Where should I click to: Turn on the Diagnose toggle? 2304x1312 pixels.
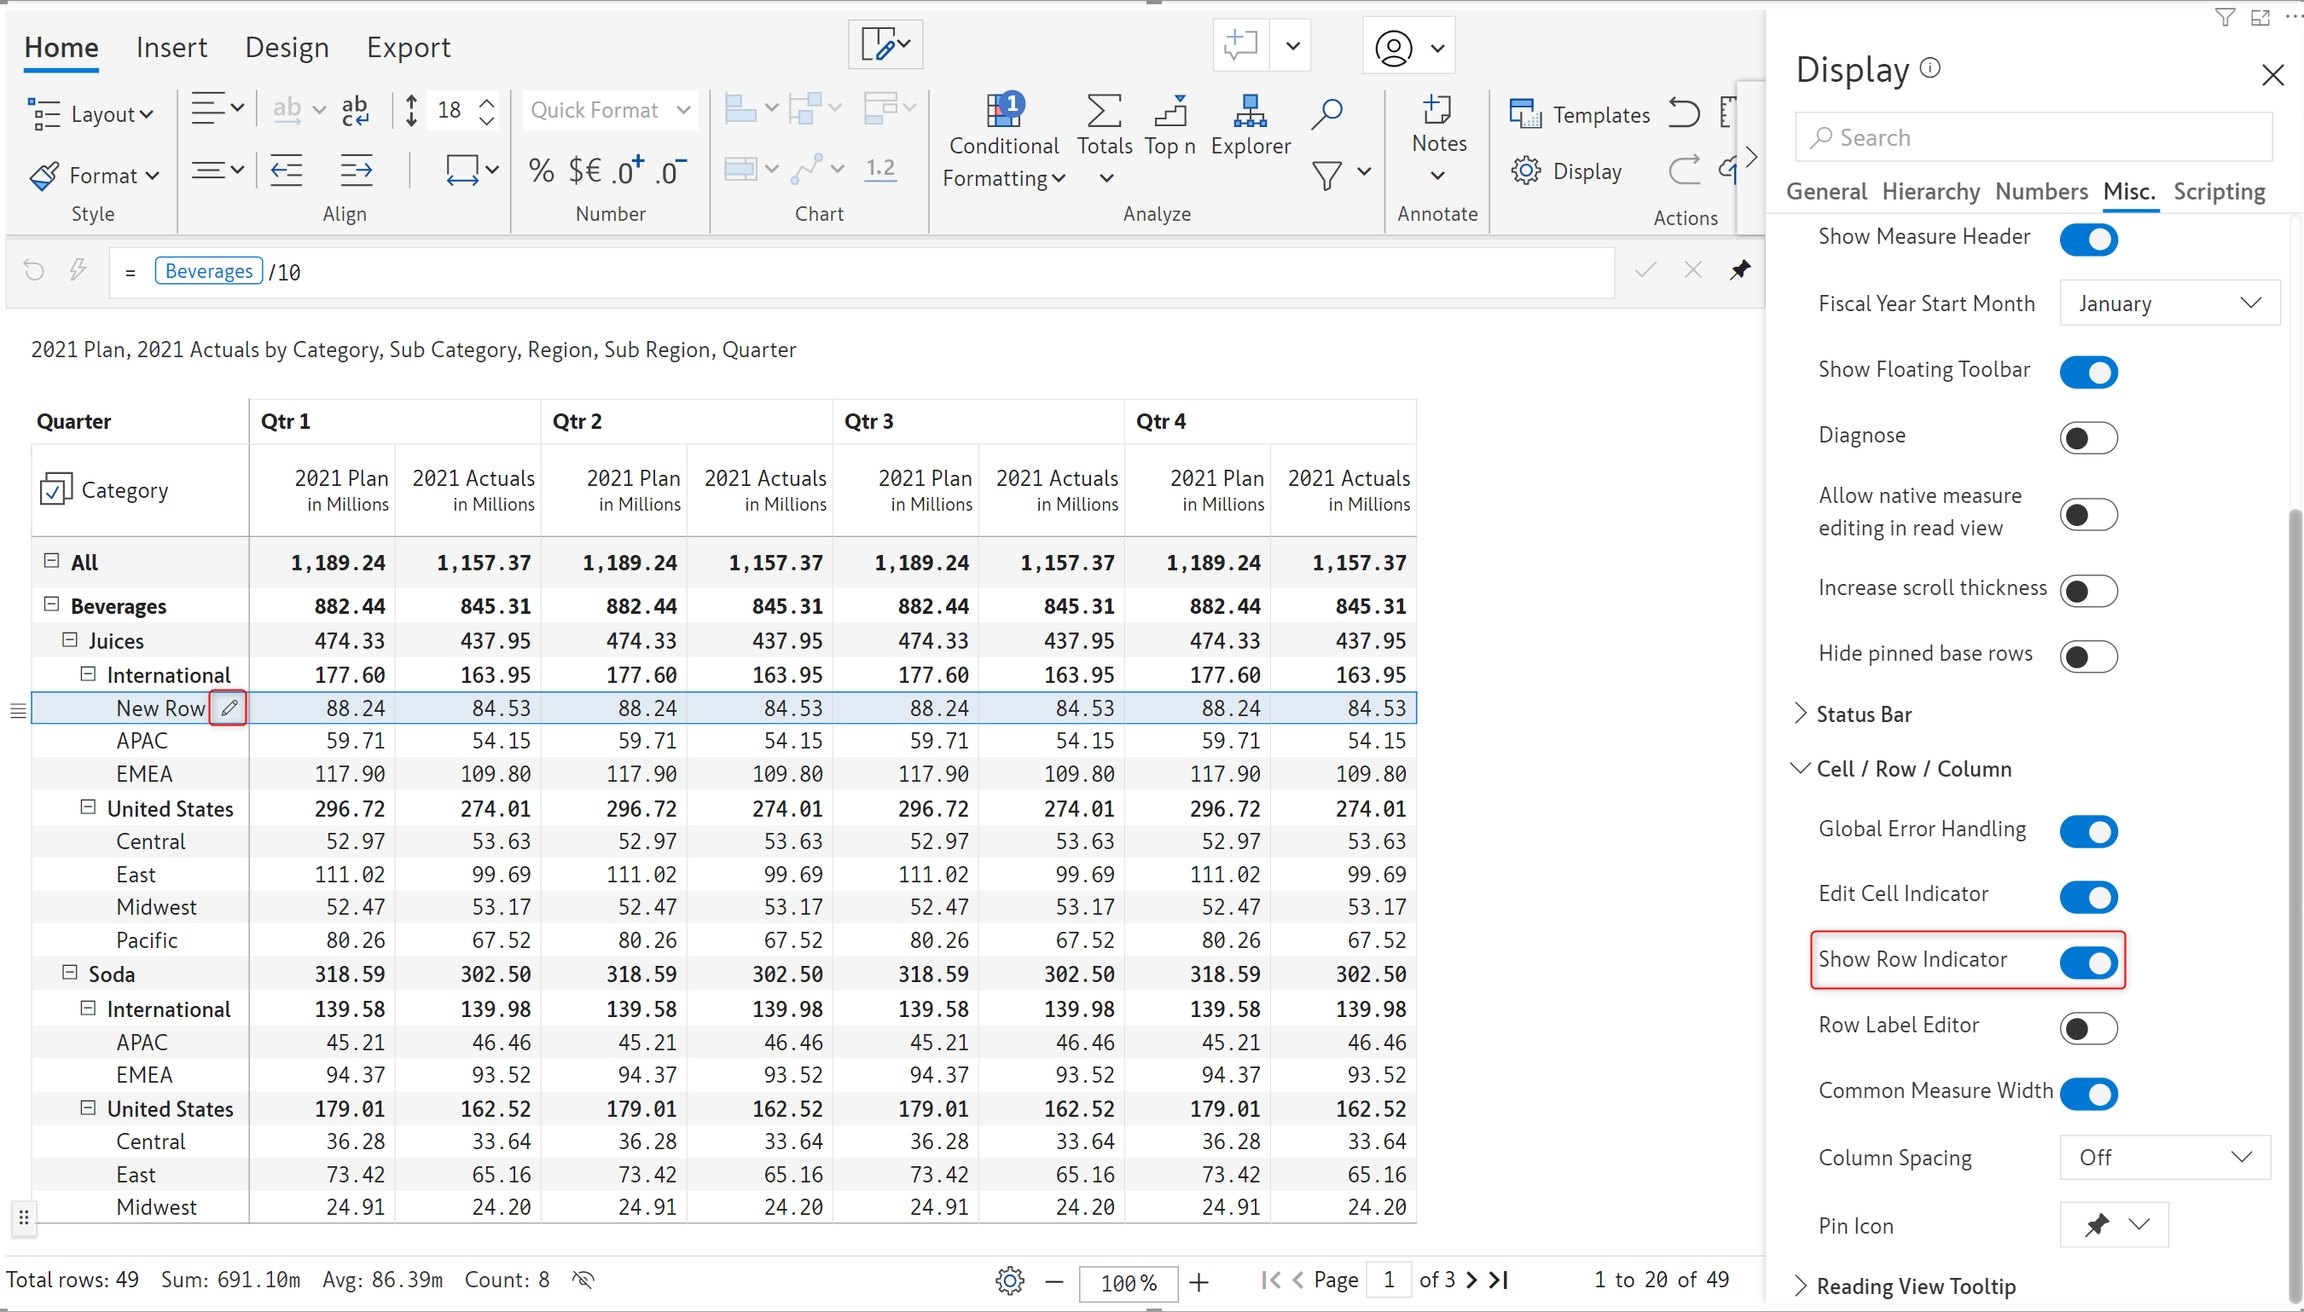tap(2088, 438)
